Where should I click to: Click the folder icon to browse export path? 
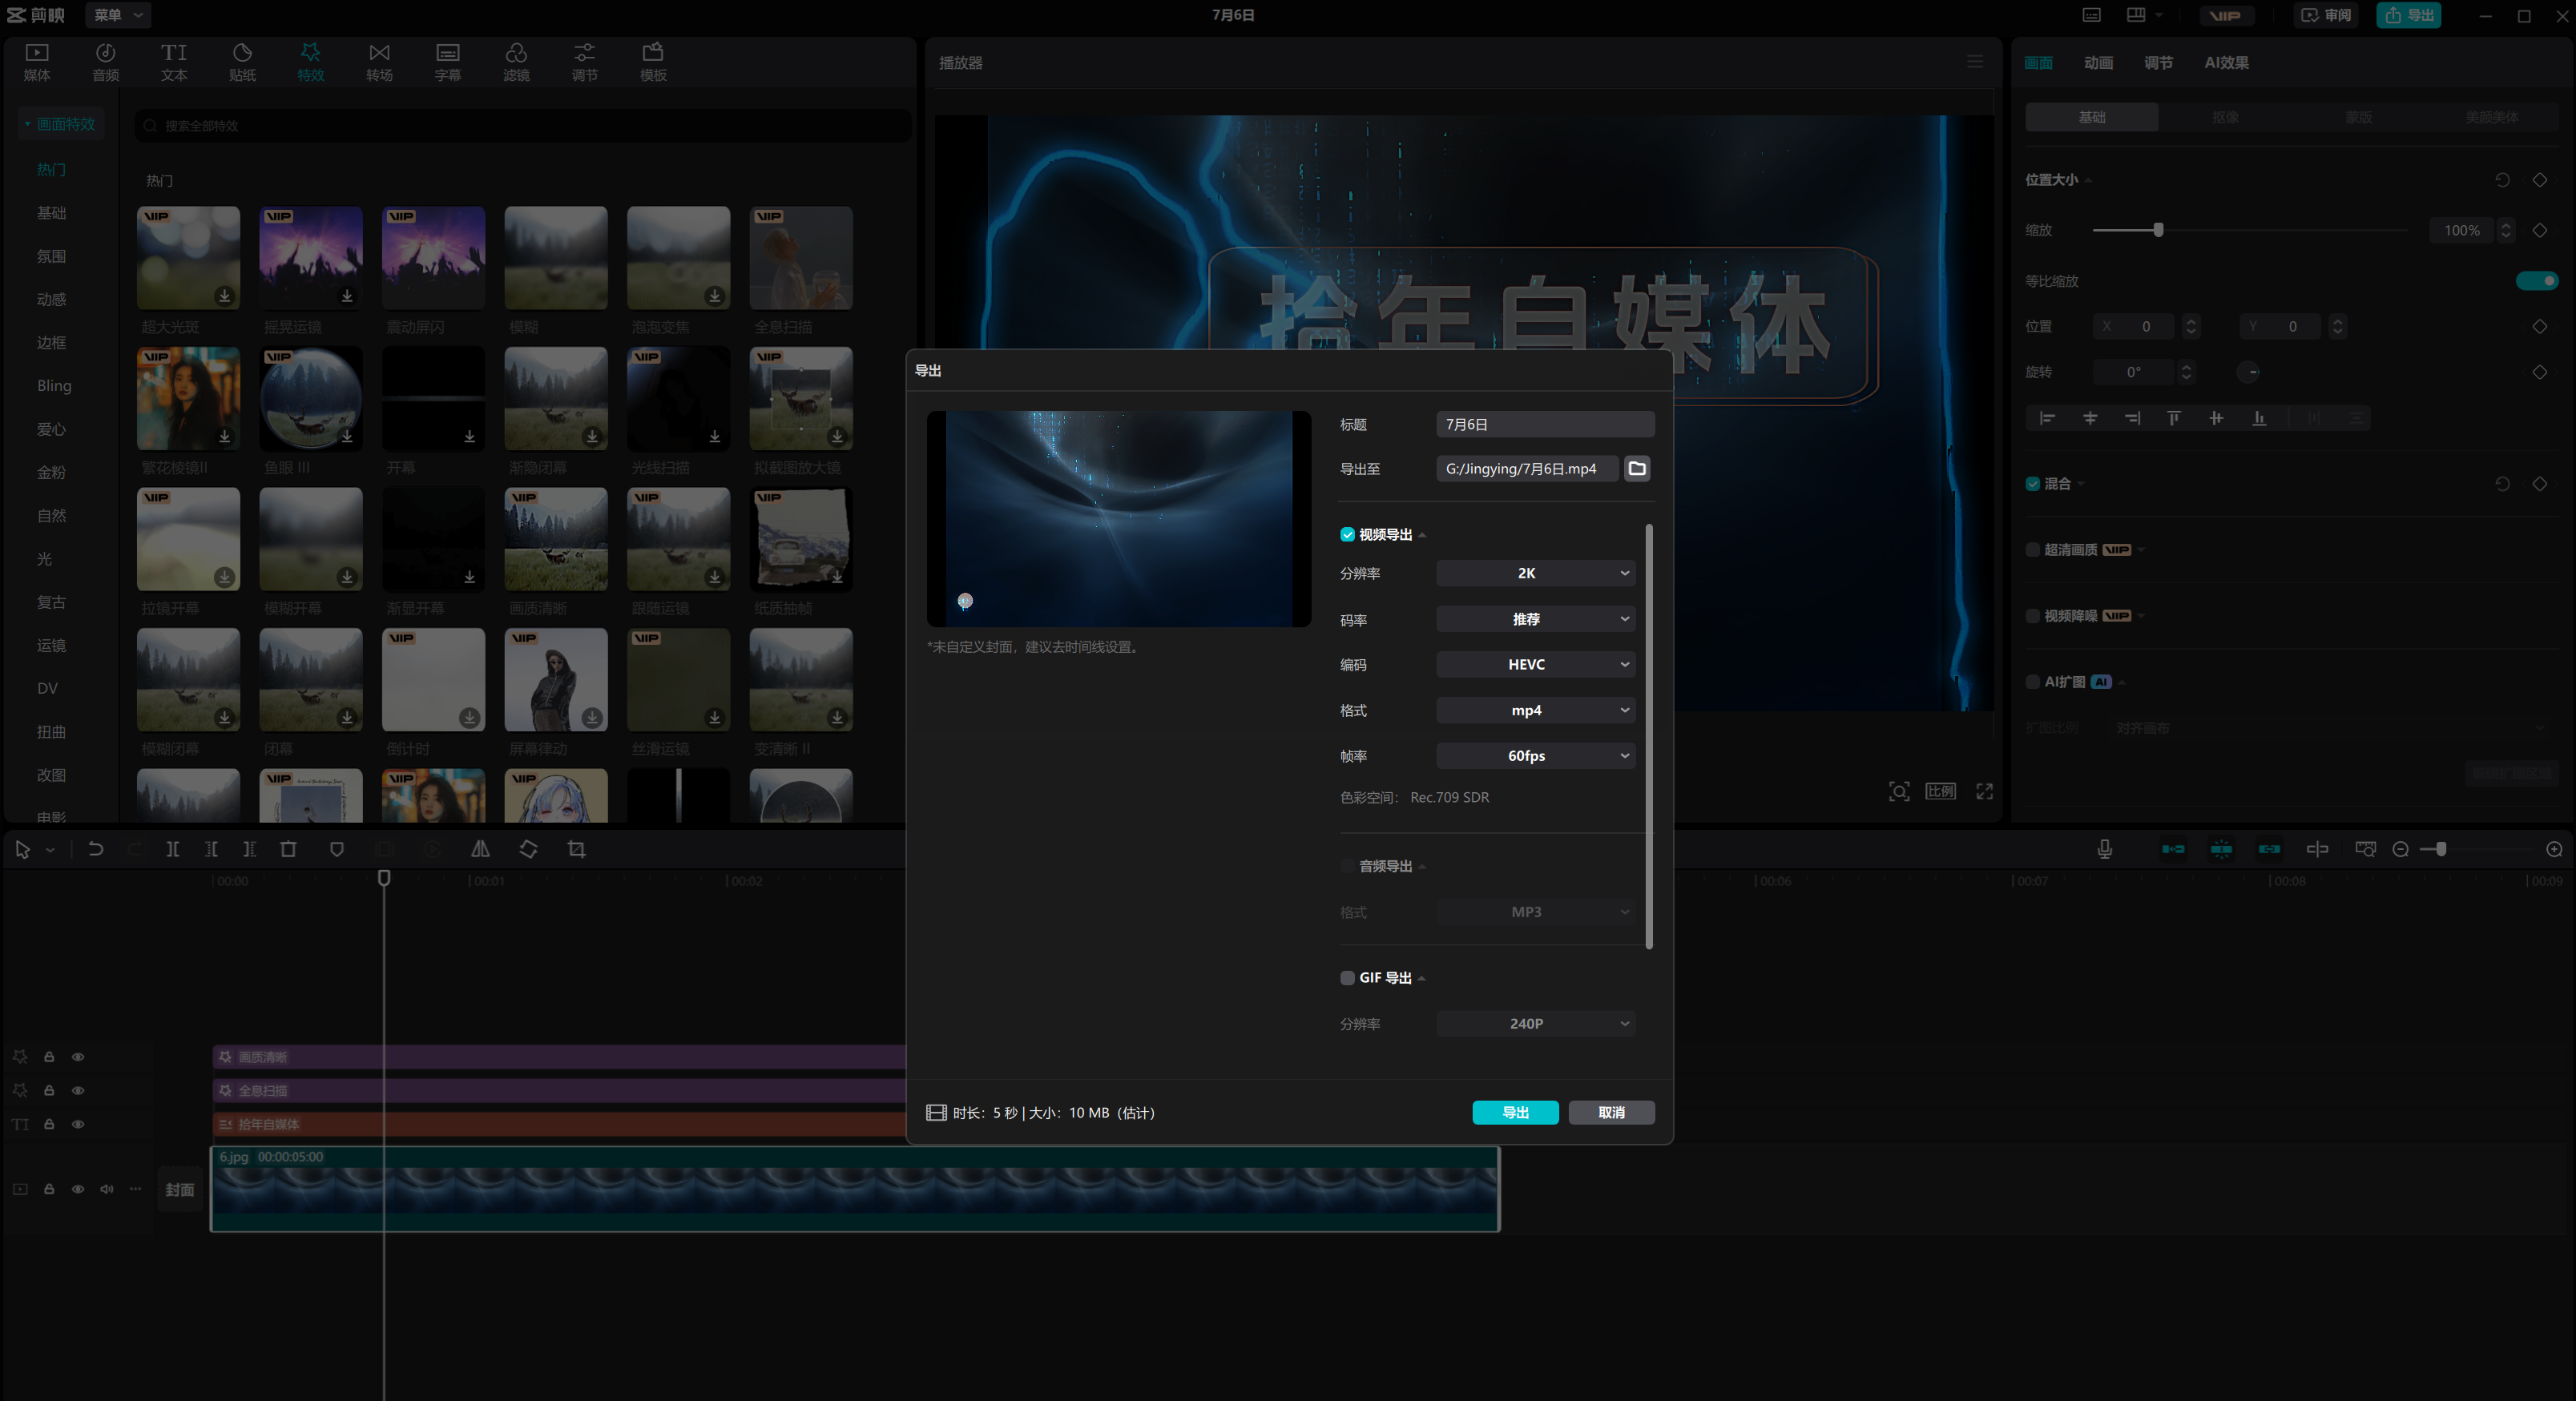[1637, 468]
